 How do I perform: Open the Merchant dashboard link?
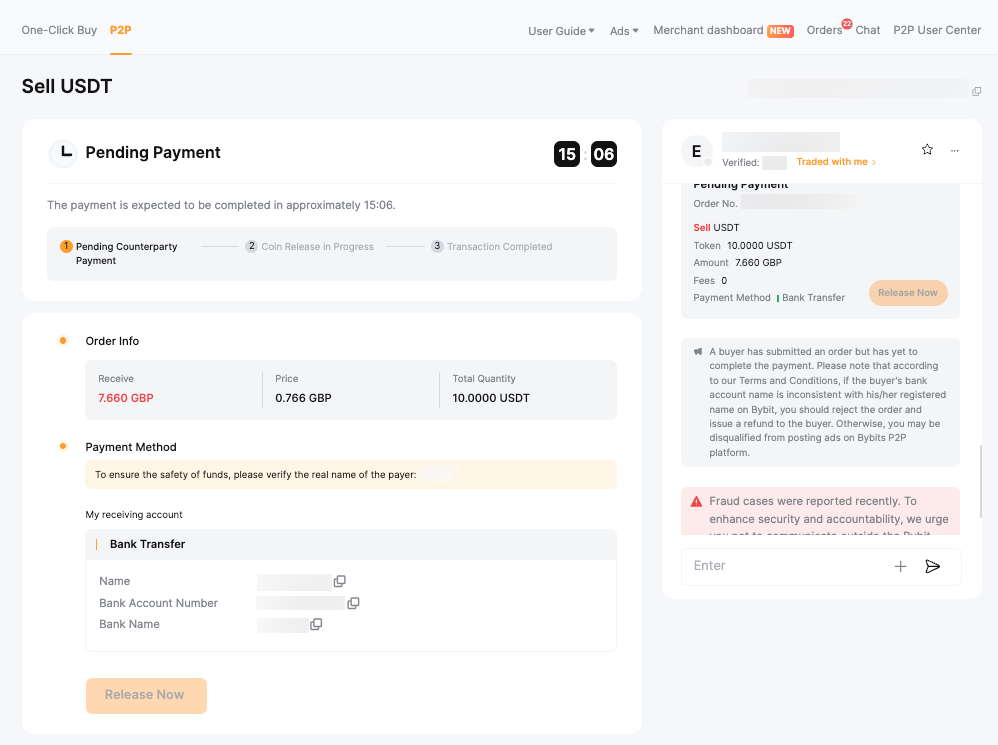708,30
